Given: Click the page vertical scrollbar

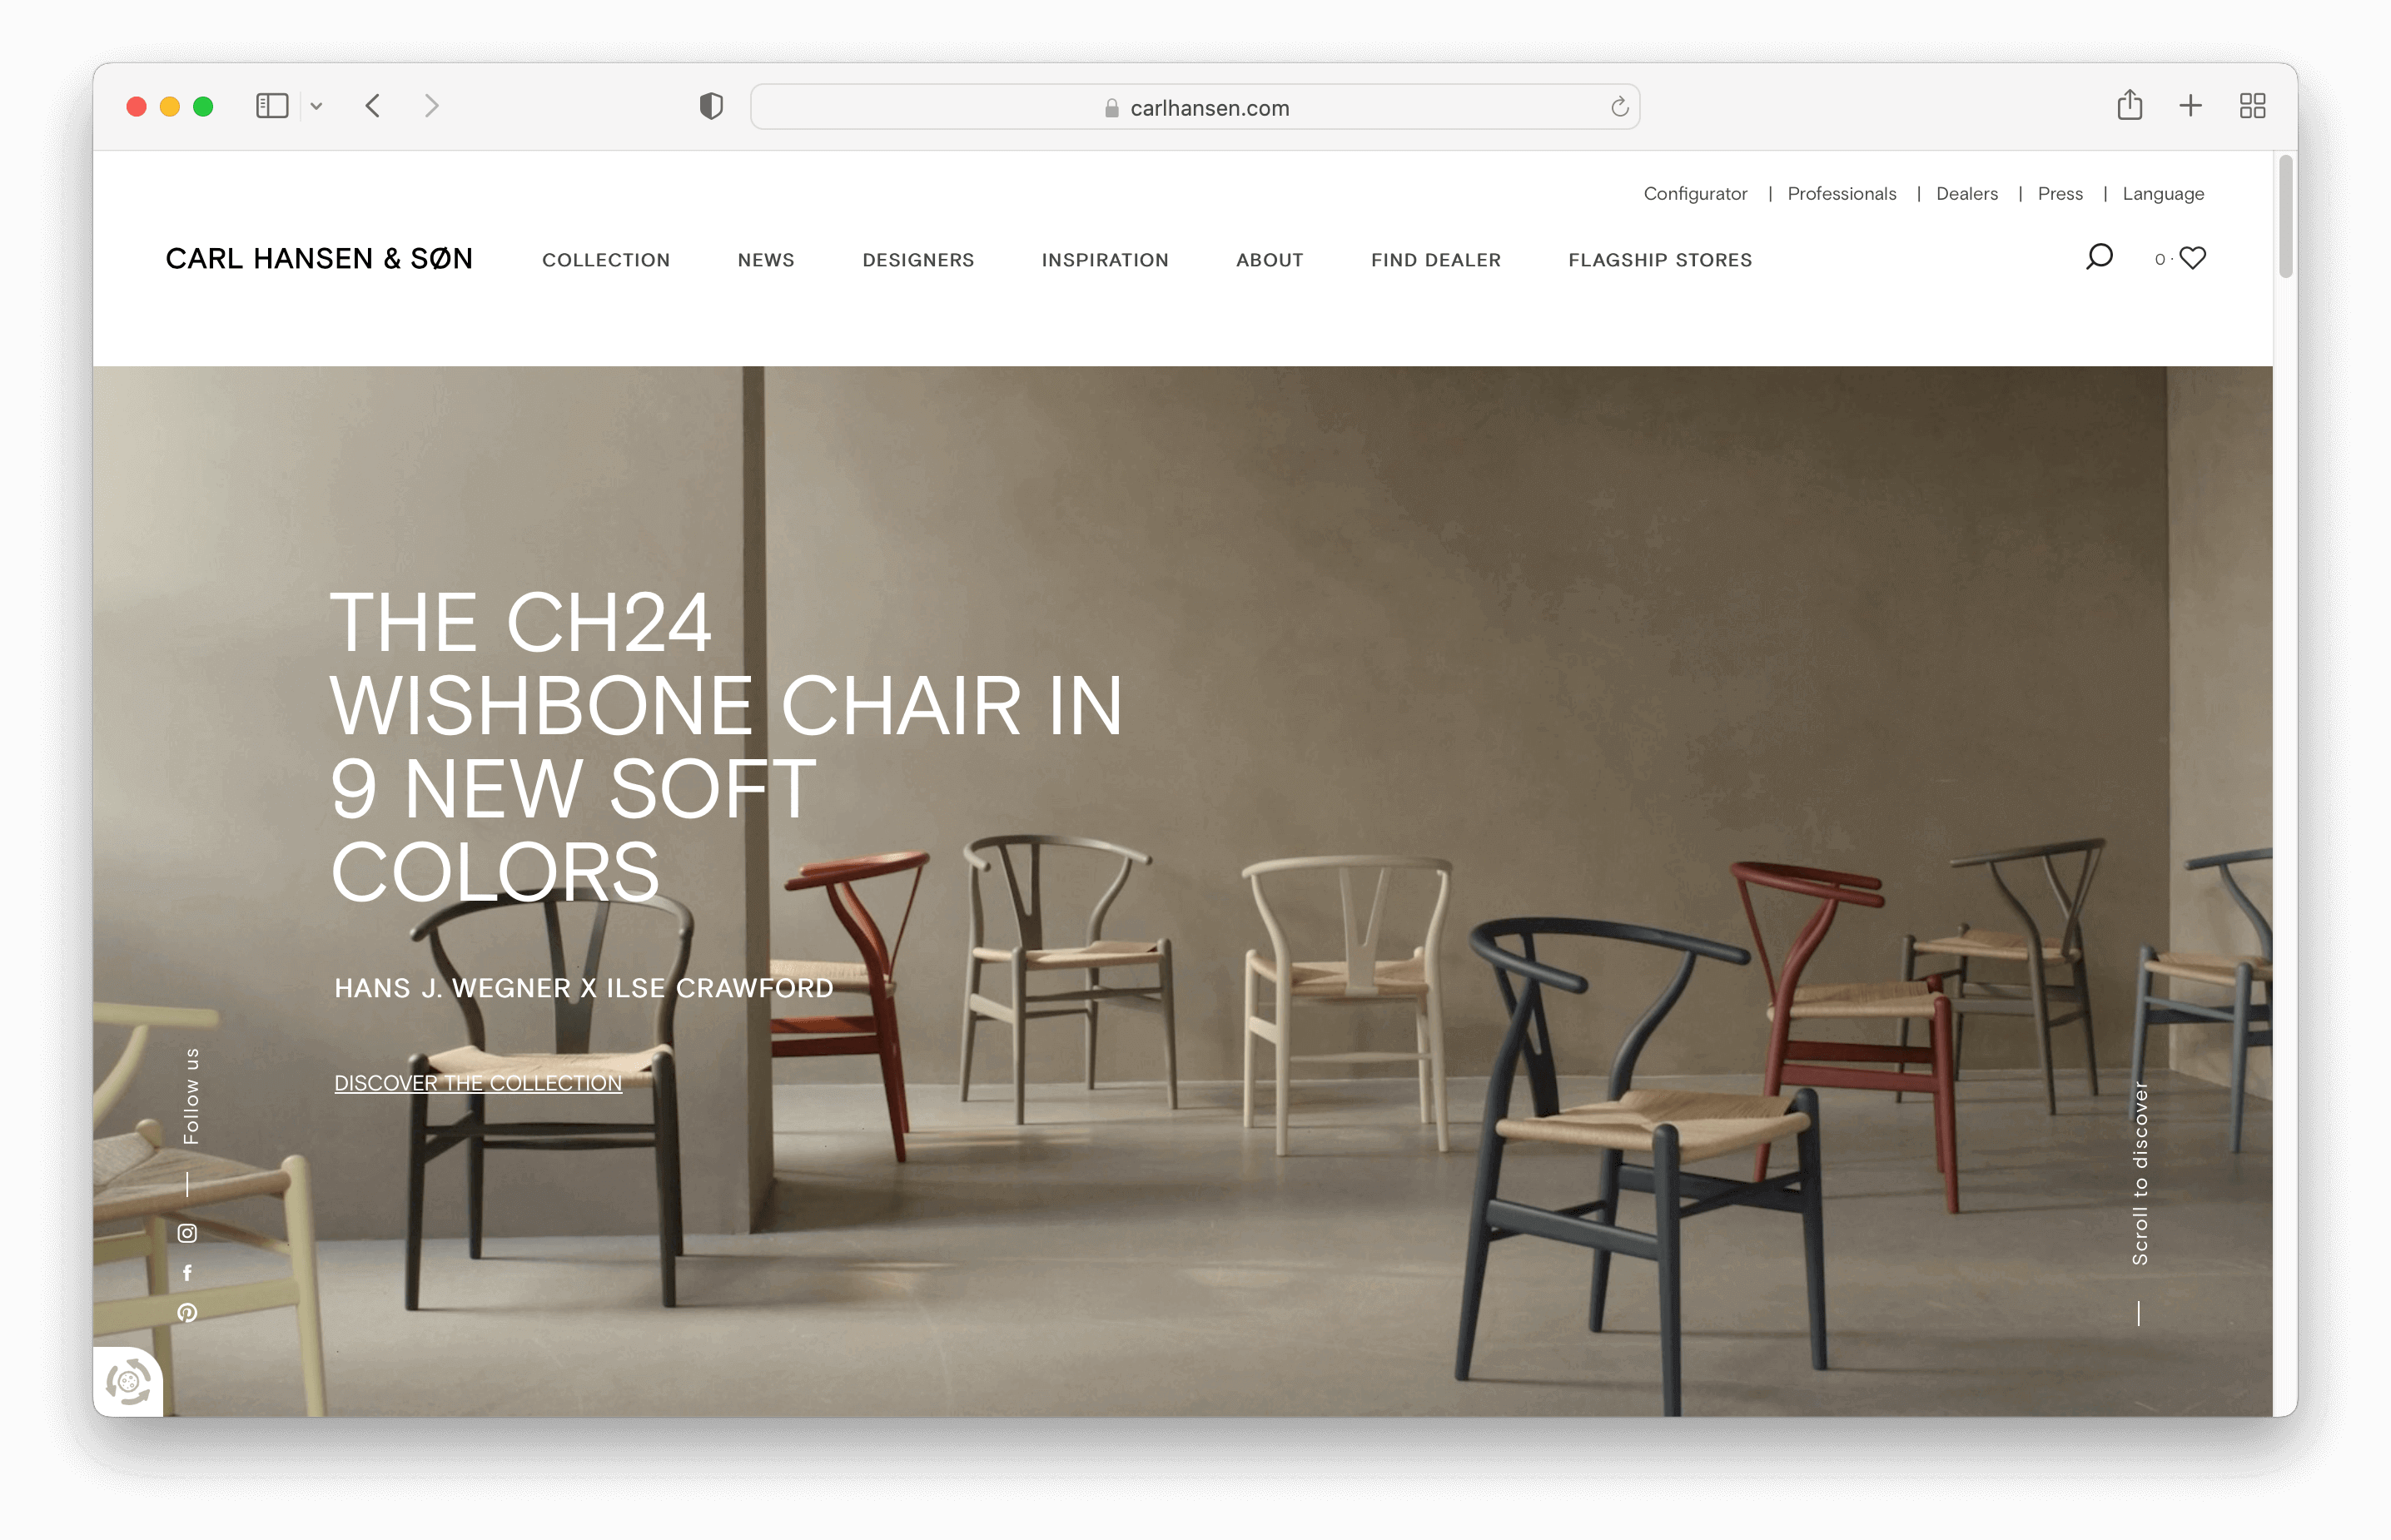Looking at the screenshot, I should 2285,217.
